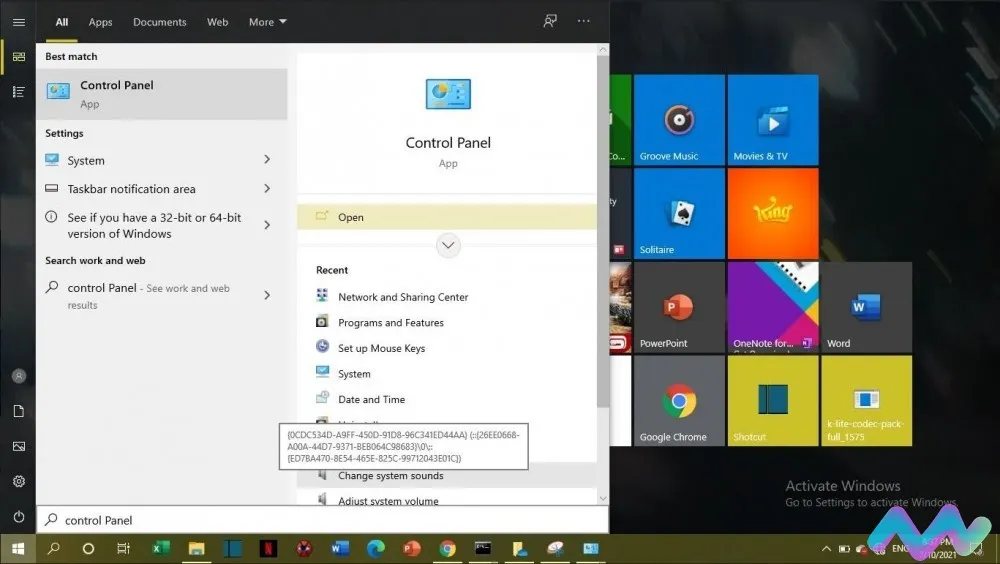Image resolution: width=1000 pixels, height=564 pixels.
Task: Show all apps list in Start rail
Action: pyautogui.click(x=18, y=92)
